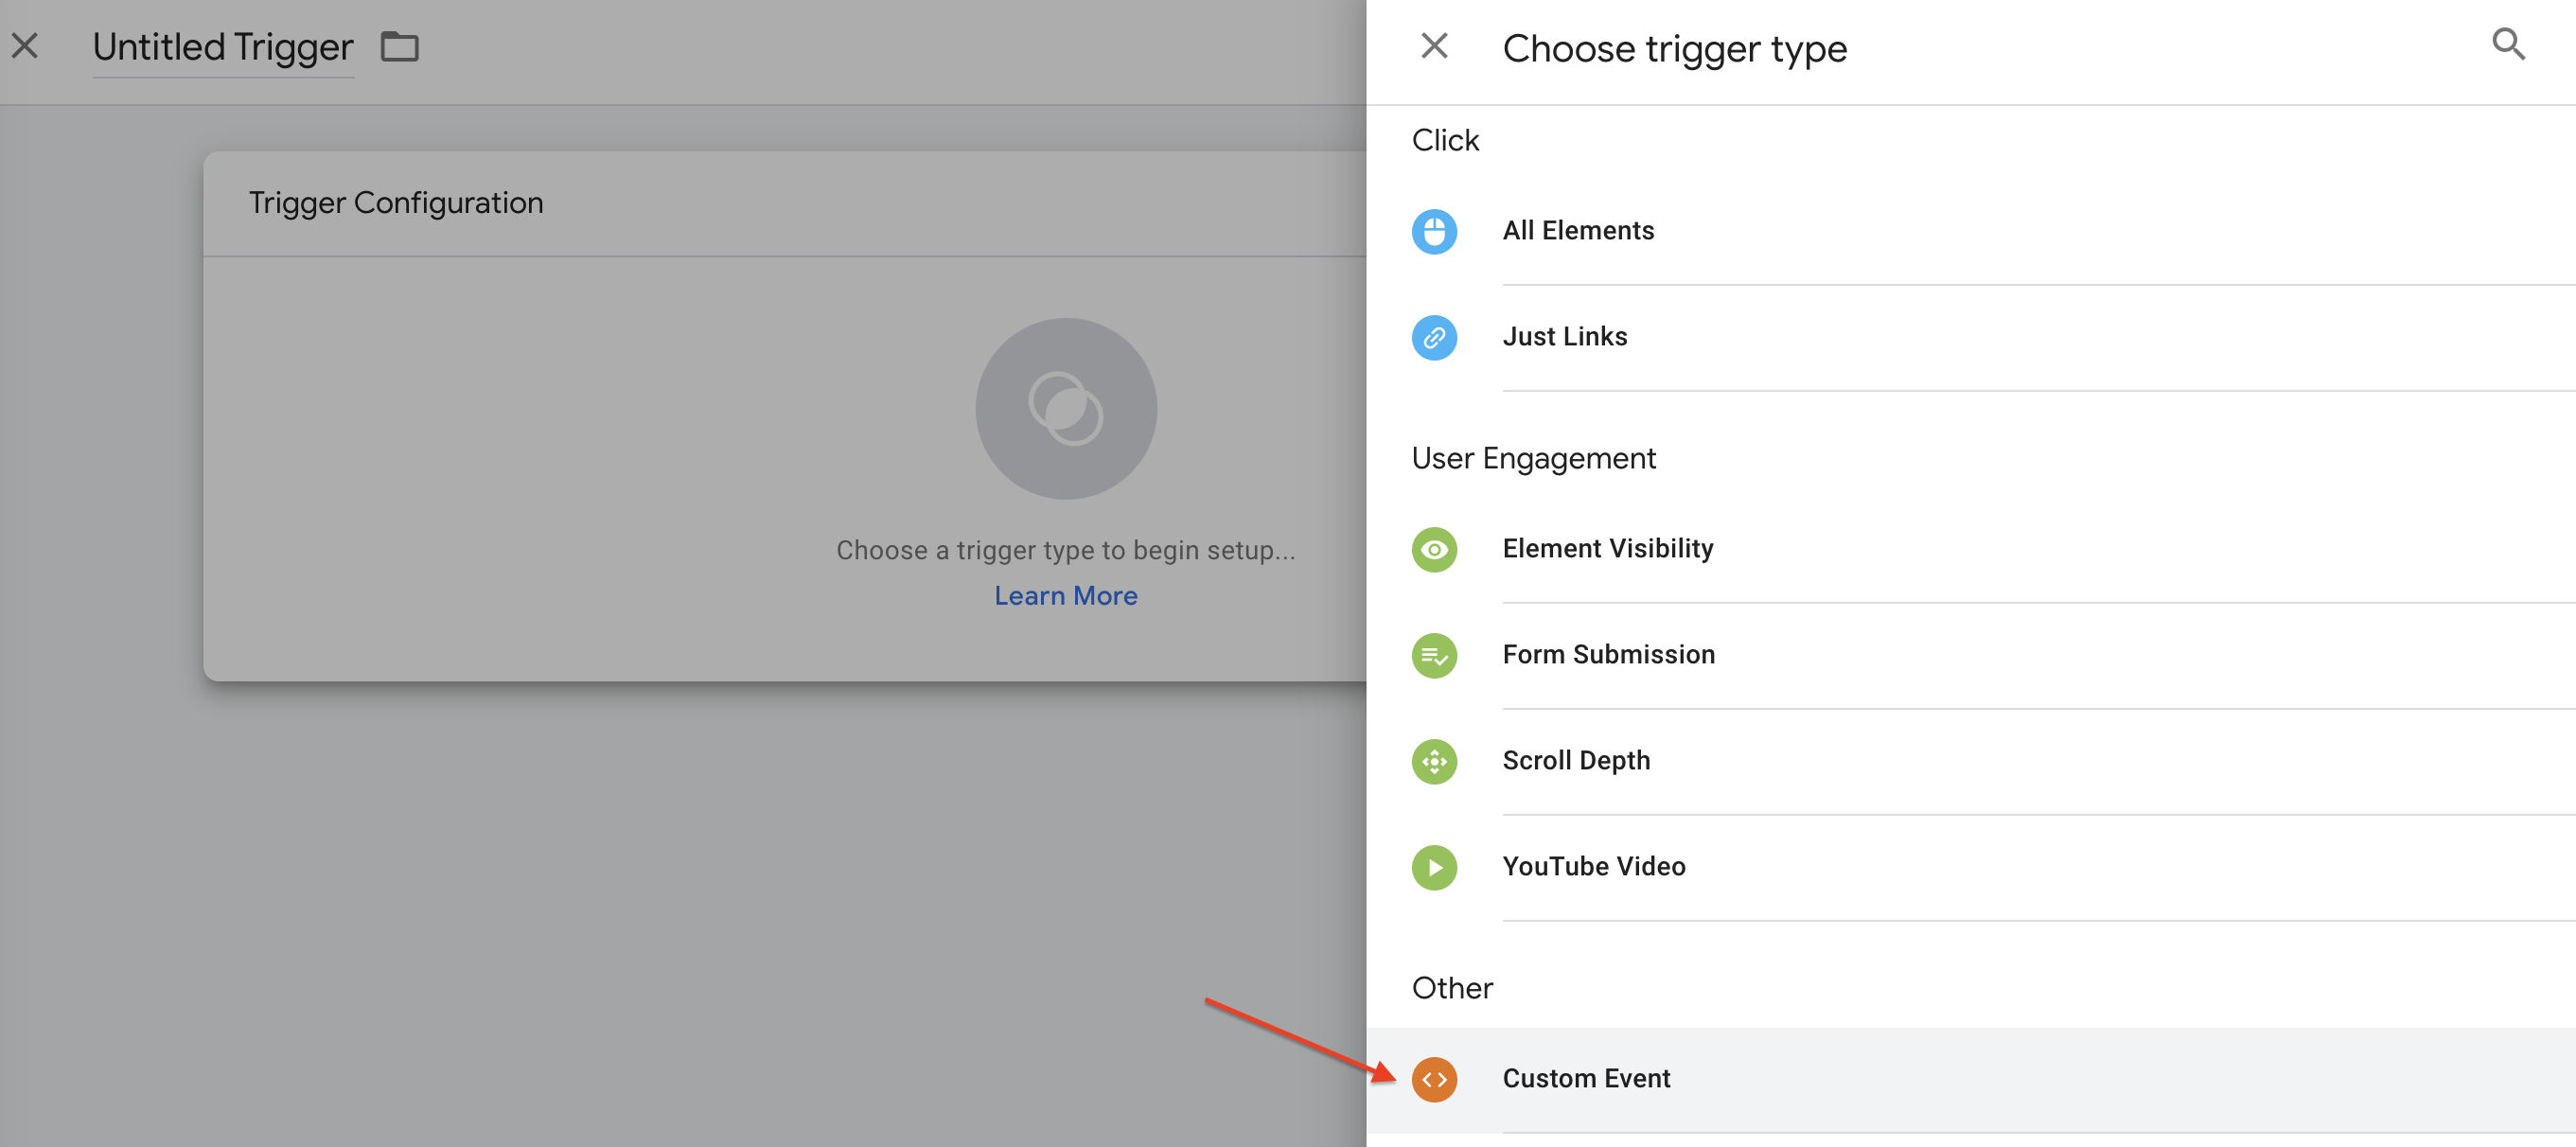Image resolution: width=2576 pixels, height=1147 pixels.
Task: Select the All Elements trigger type
Action: coord(1577,231)
